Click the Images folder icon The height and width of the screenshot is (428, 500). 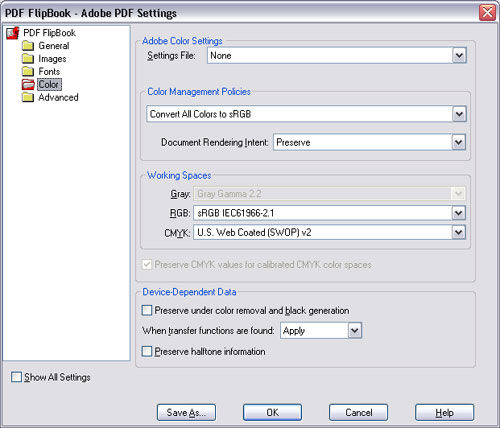(28, 59)
